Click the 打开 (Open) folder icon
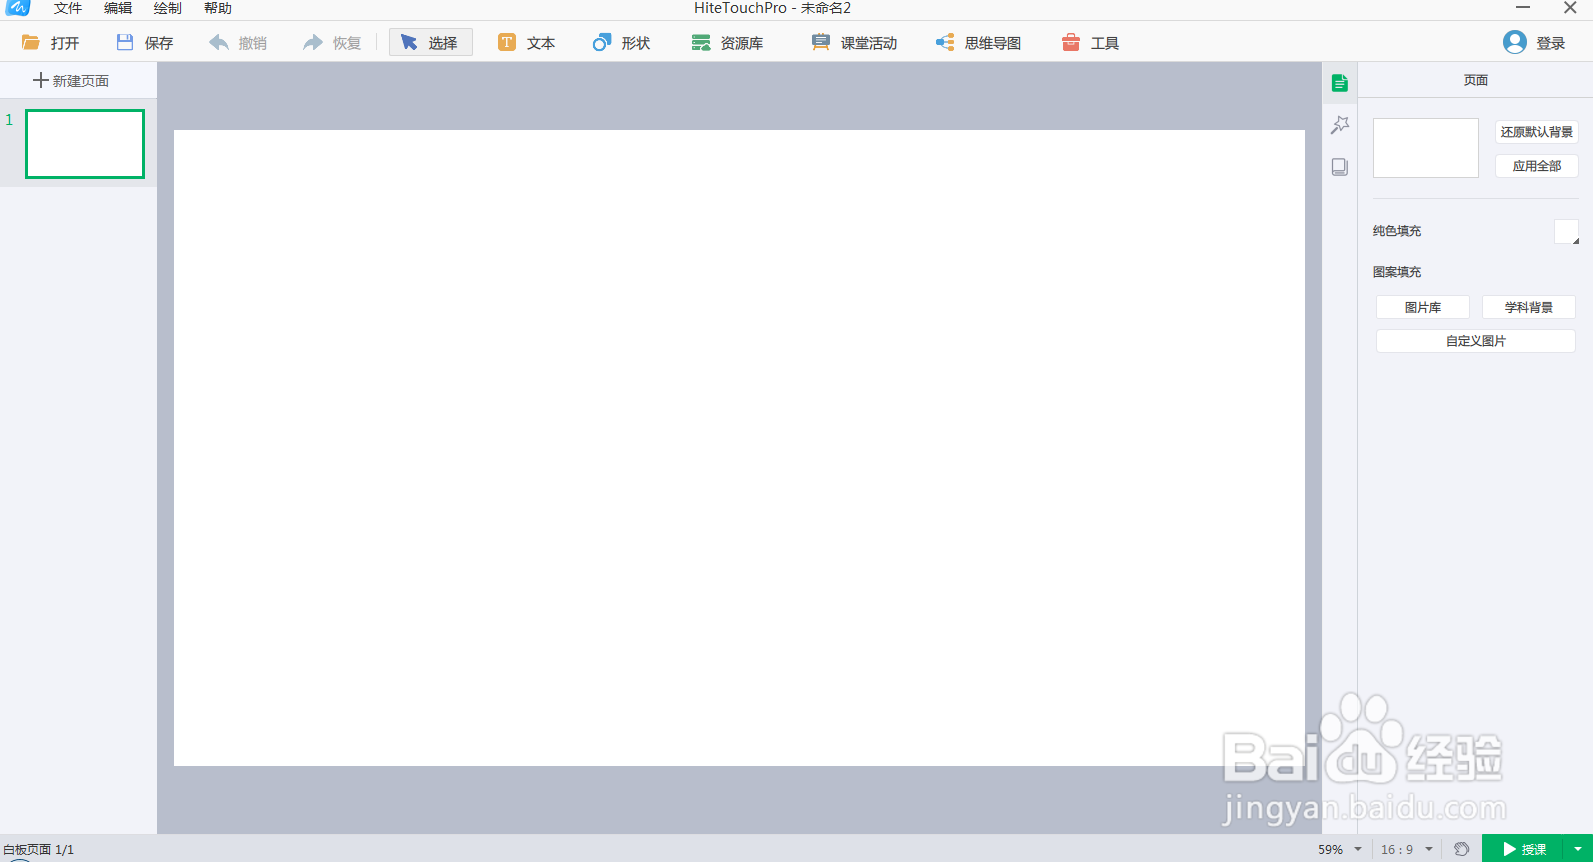The height and width of the screenshot is (862, 1593). [31, 42]
